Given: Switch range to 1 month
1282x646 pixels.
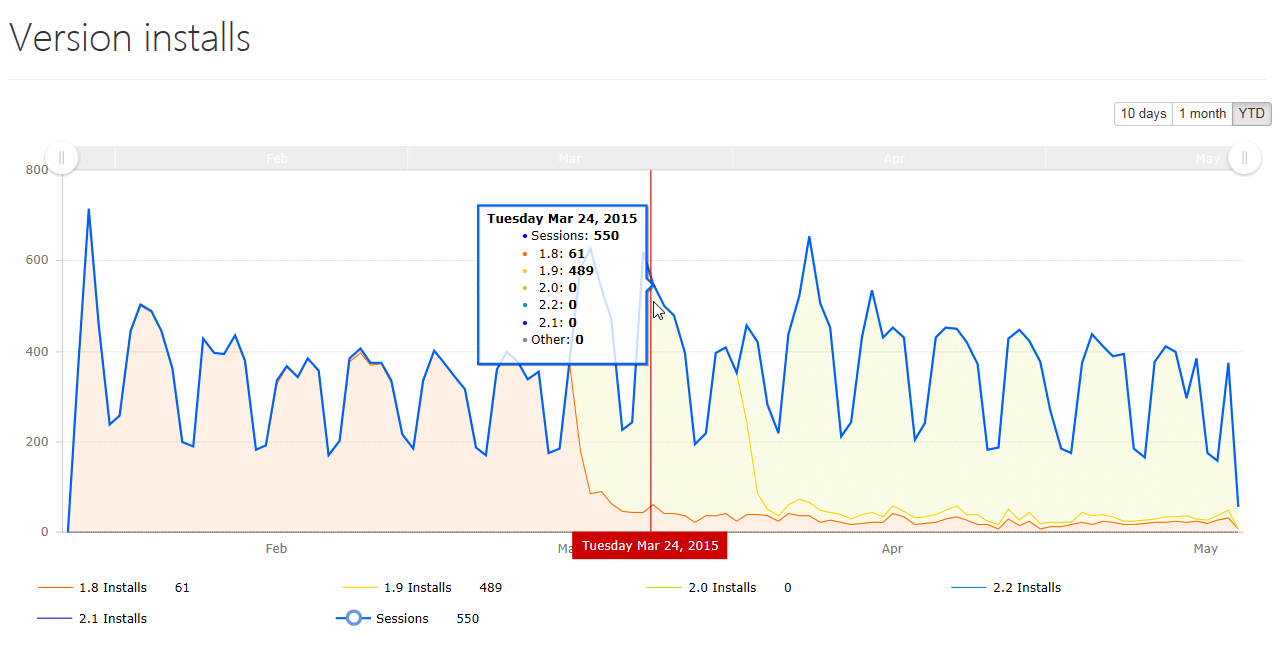Looking at the screenshot, I should (1202, 114).
